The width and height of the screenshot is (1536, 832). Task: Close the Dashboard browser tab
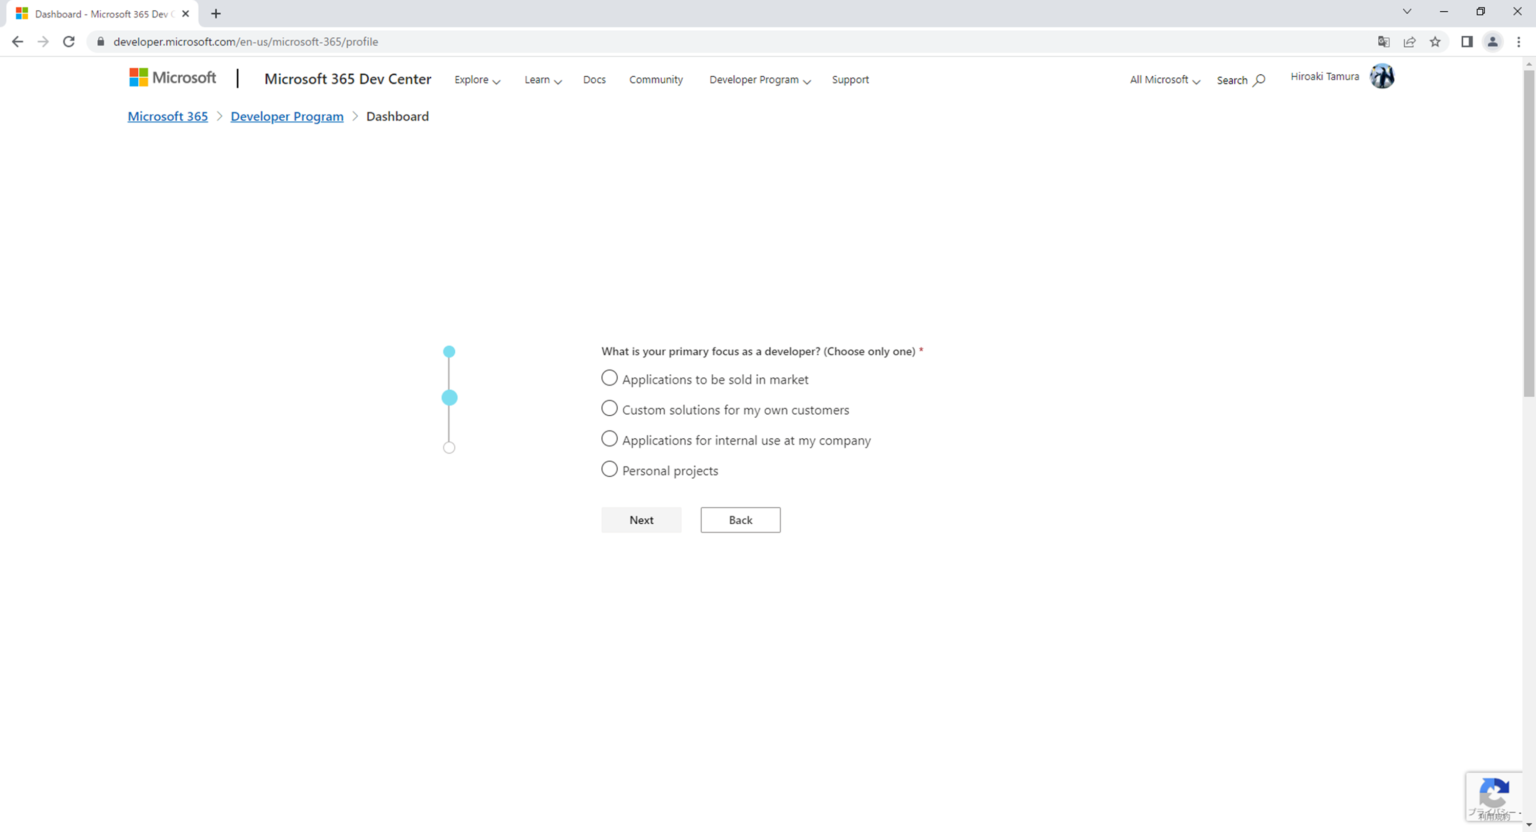(x=186, y=14)
